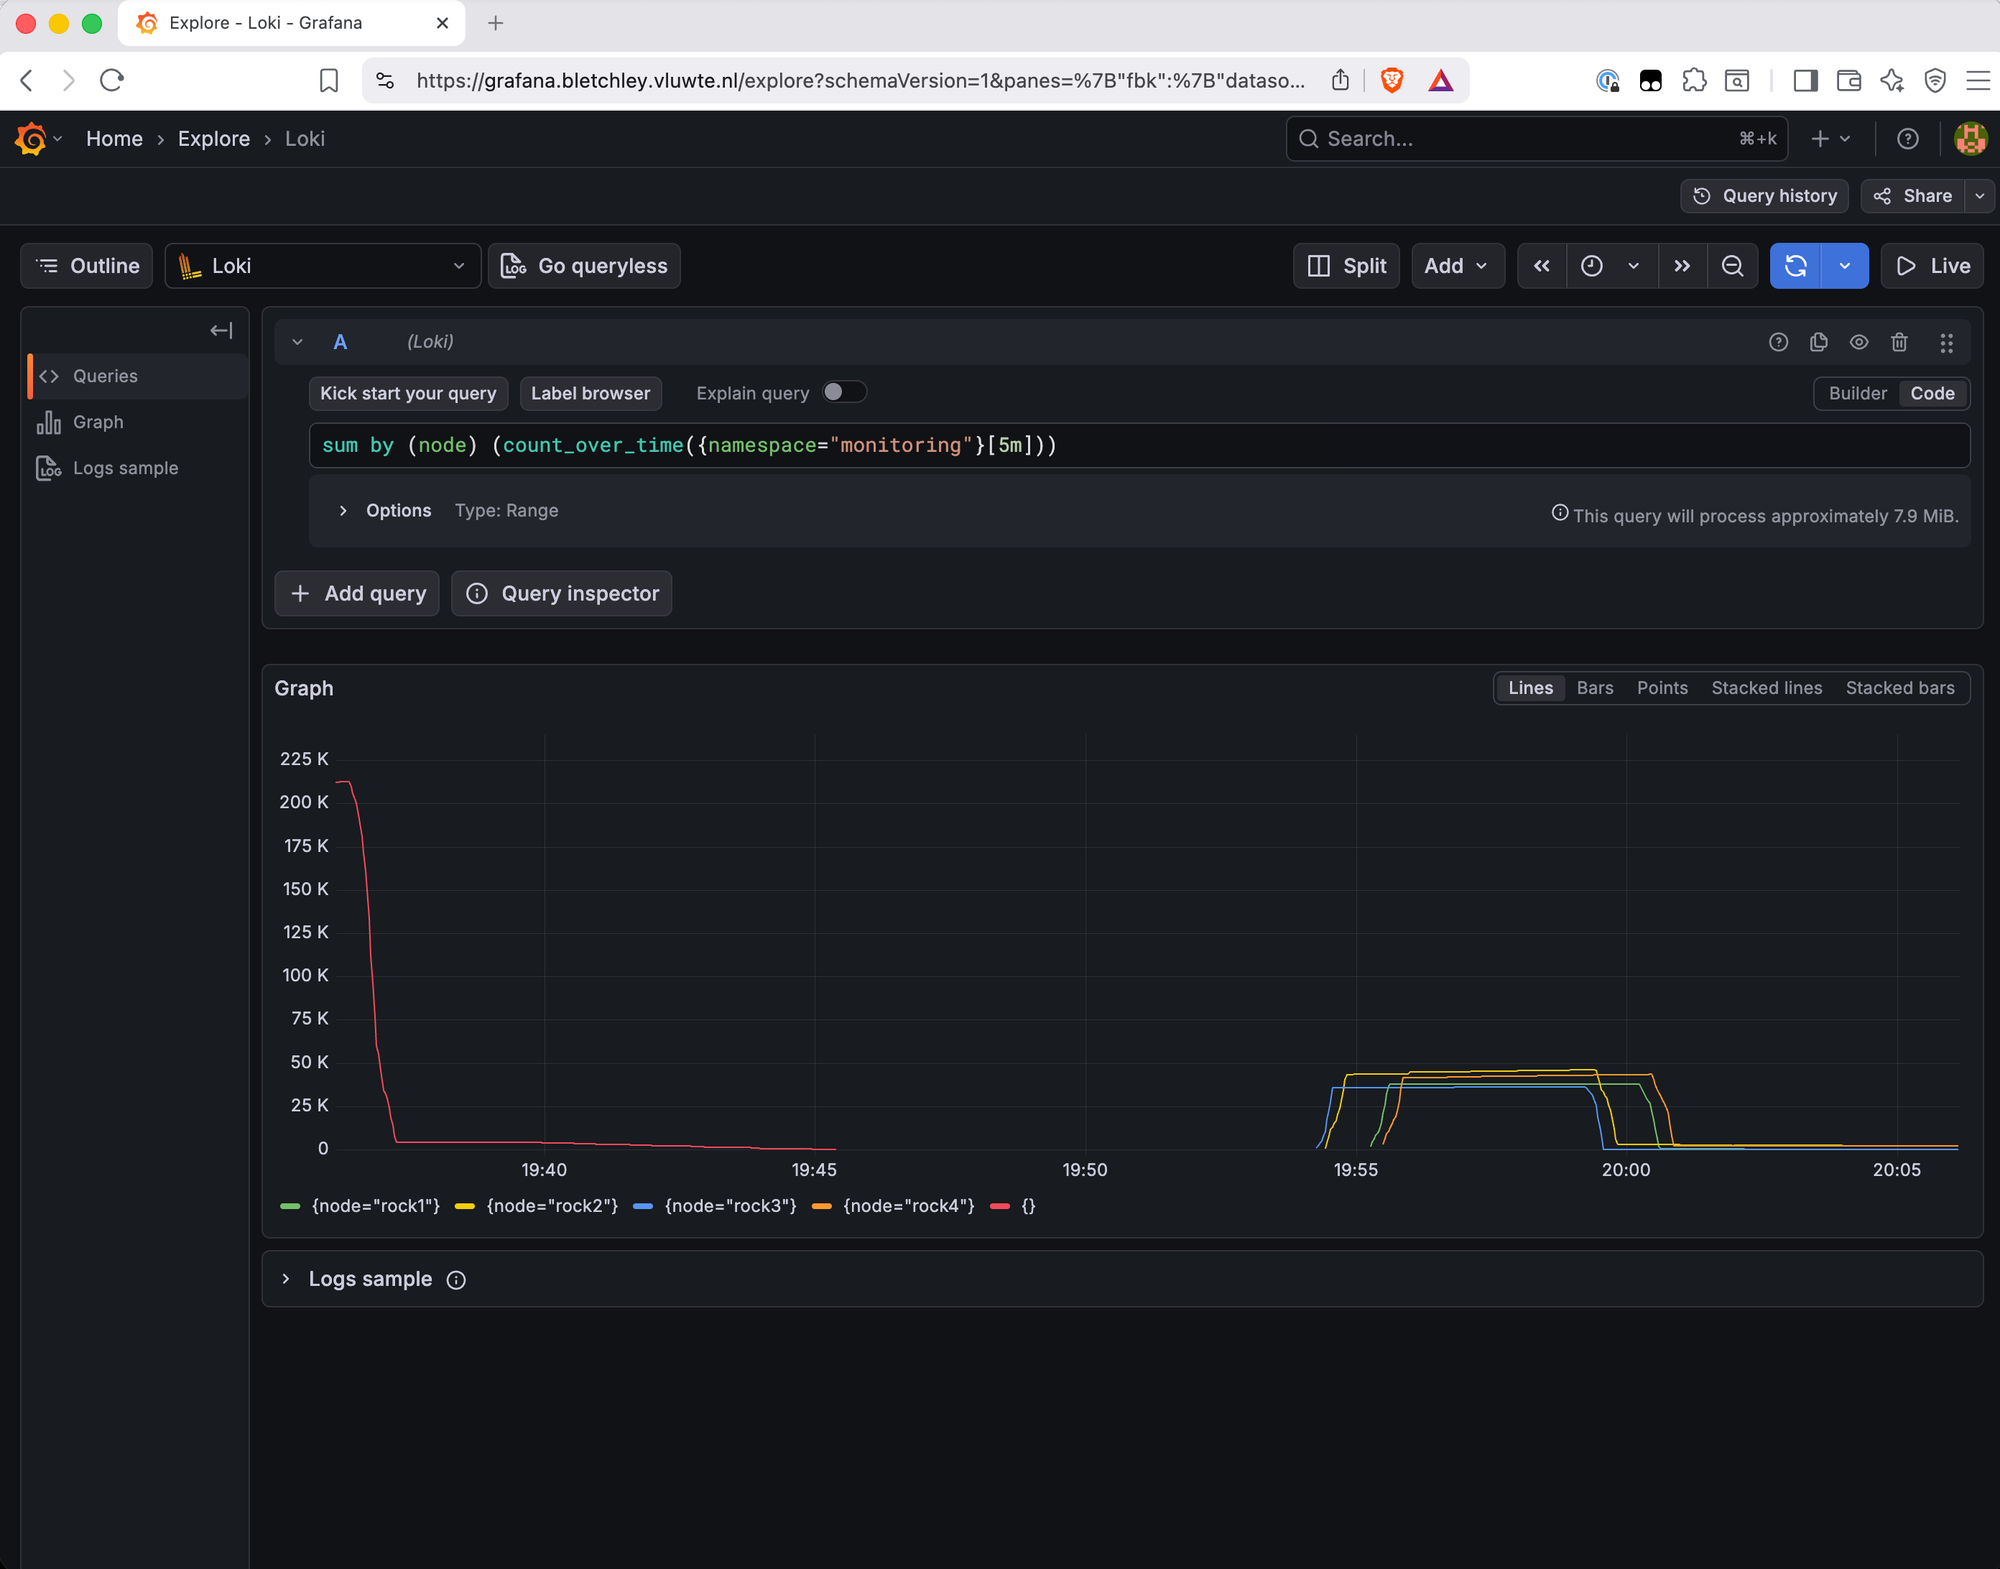Select Lines graph style
Image resolution: width=2000 pixels, height=1569 pixels.
(x=1530, y=688)
